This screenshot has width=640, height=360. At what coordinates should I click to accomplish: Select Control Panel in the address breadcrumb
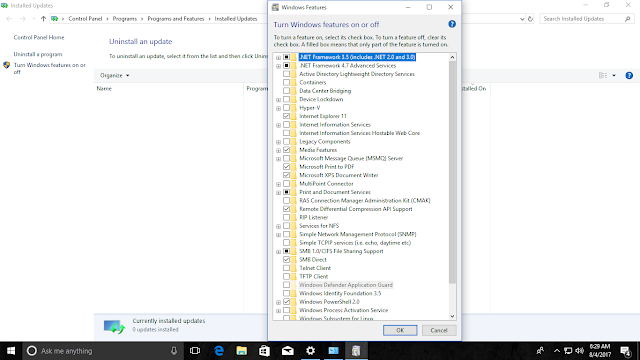[x=85, y=19]
